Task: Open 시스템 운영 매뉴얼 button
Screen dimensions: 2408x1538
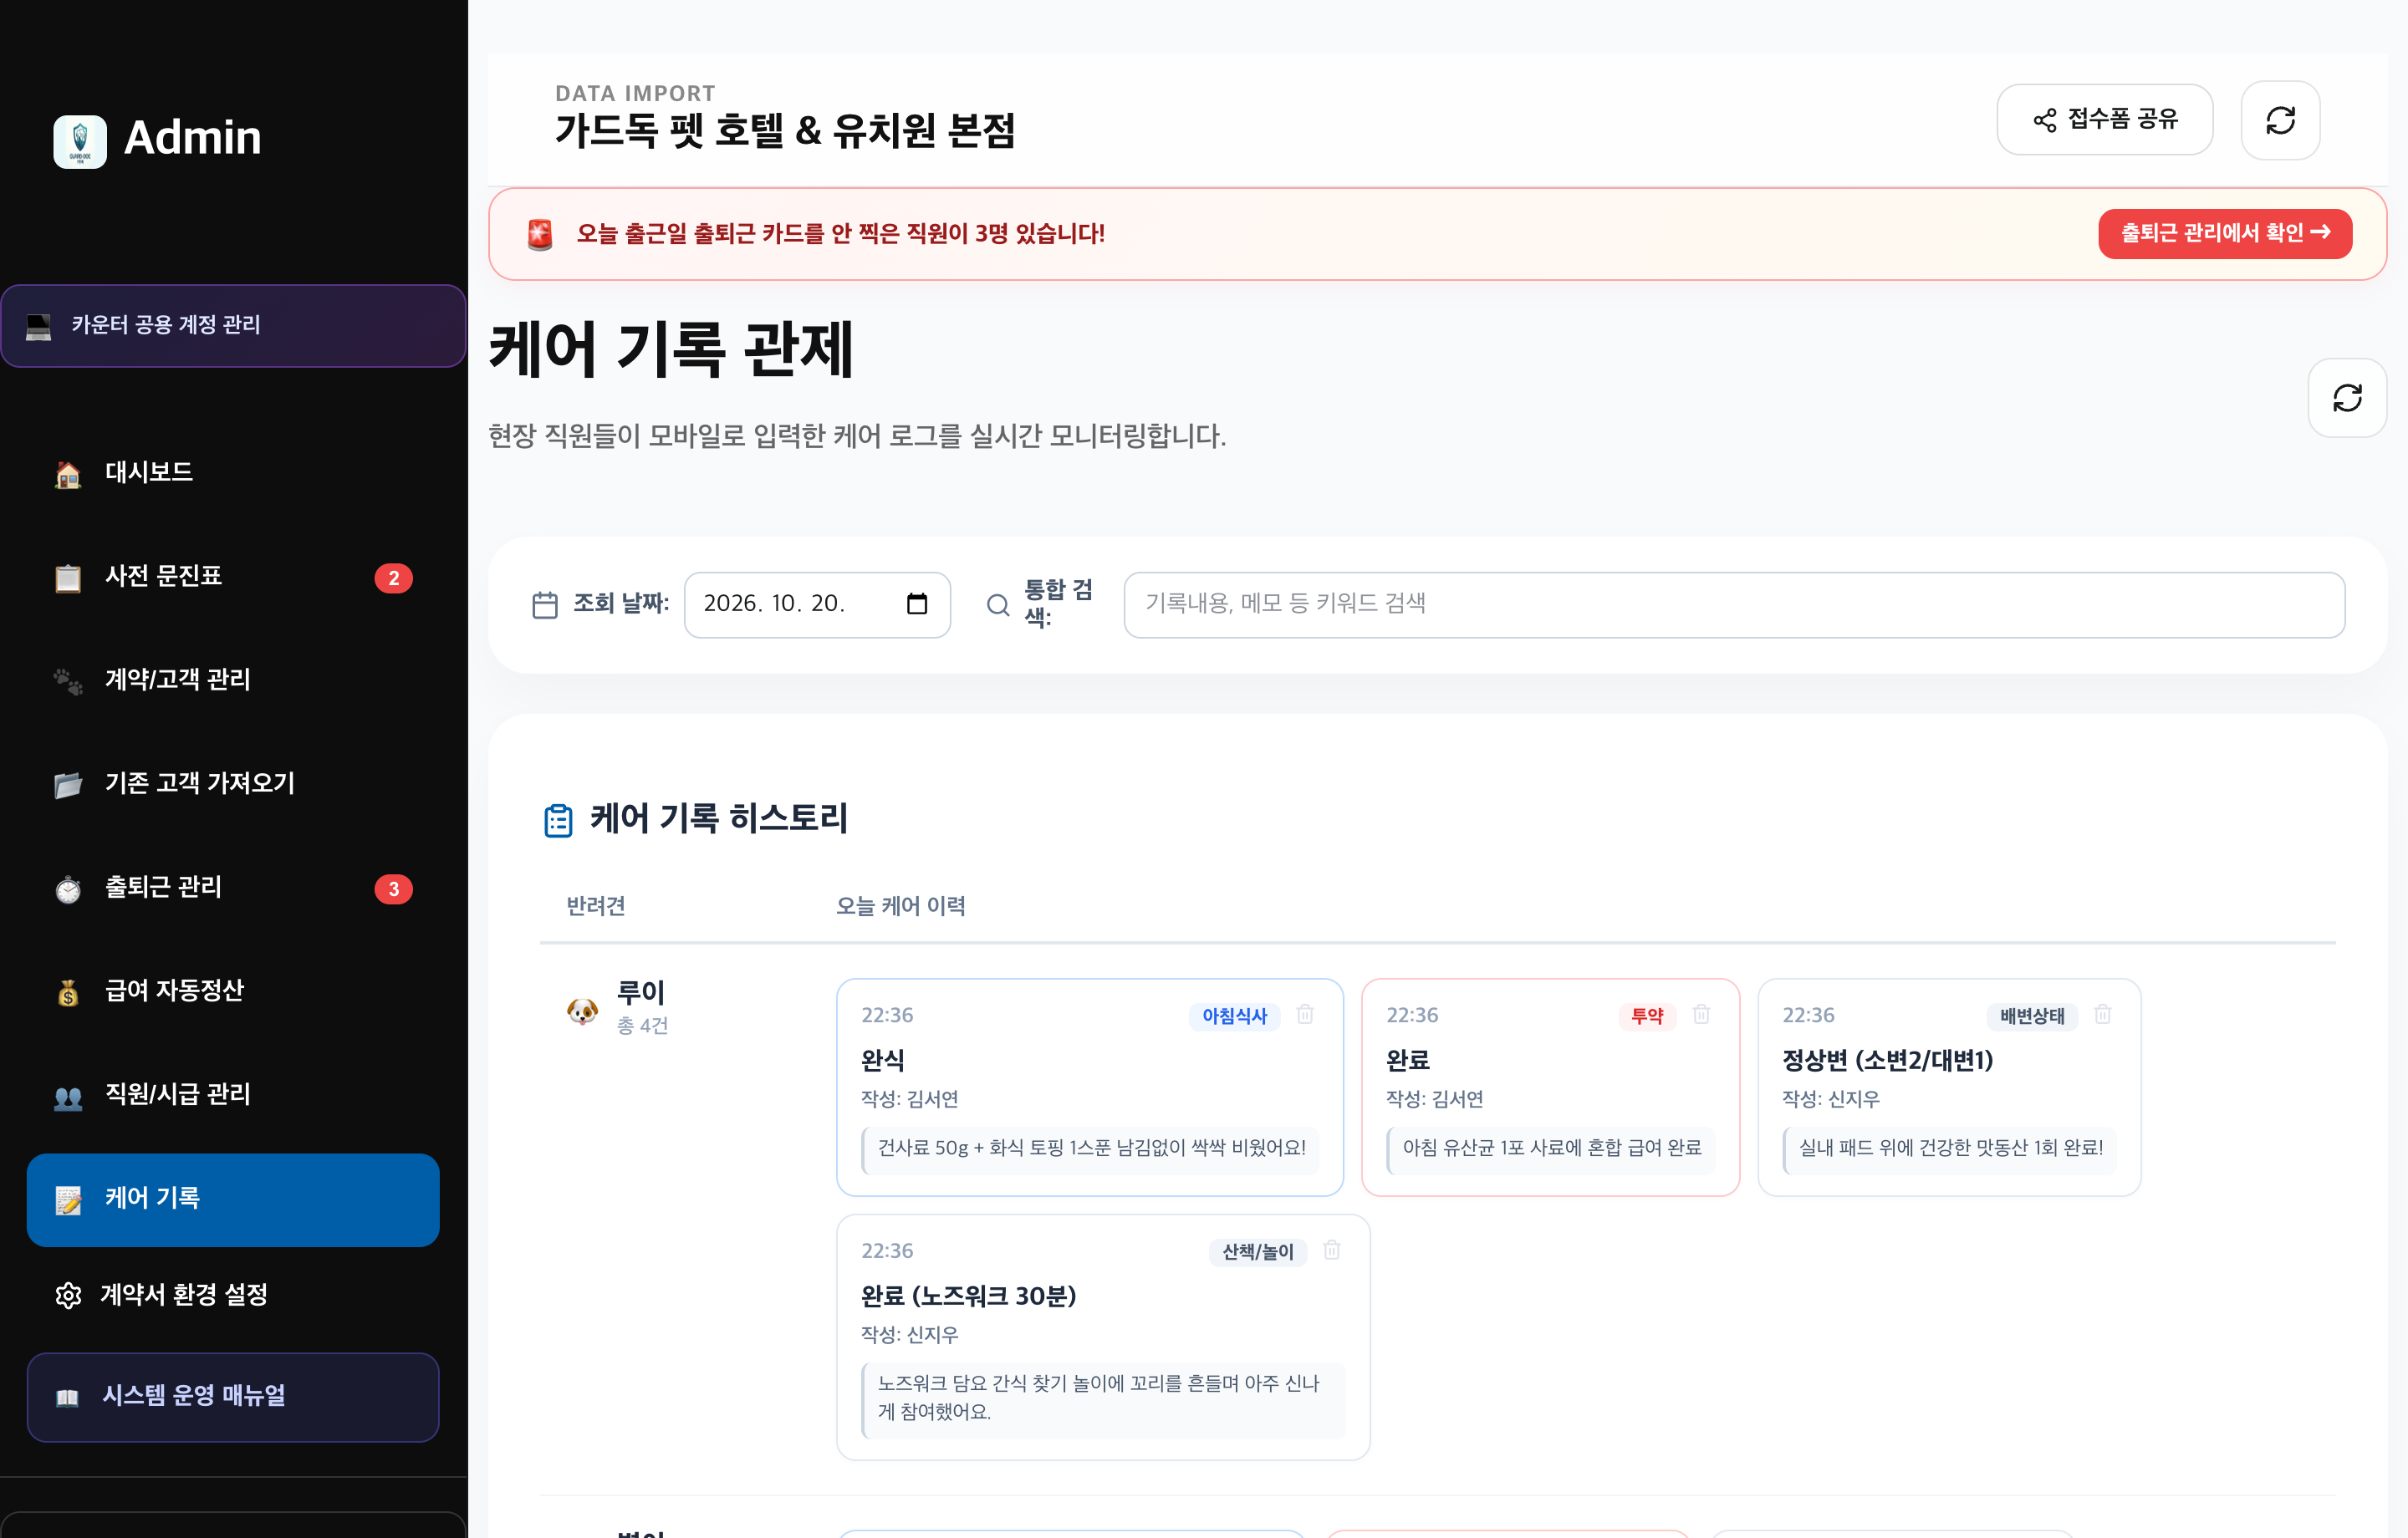Action: click(x=233, y=1397)
